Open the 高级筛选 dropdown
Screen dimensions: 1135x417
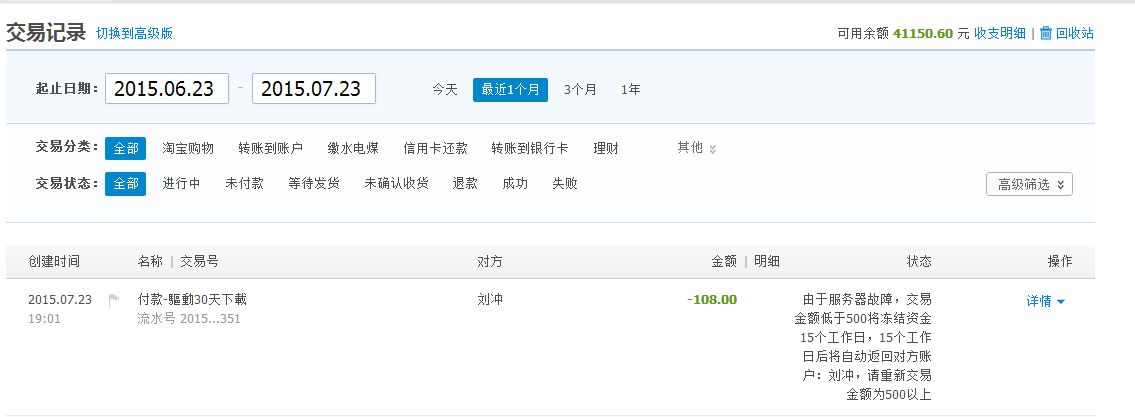click(x=1029, y=184)
